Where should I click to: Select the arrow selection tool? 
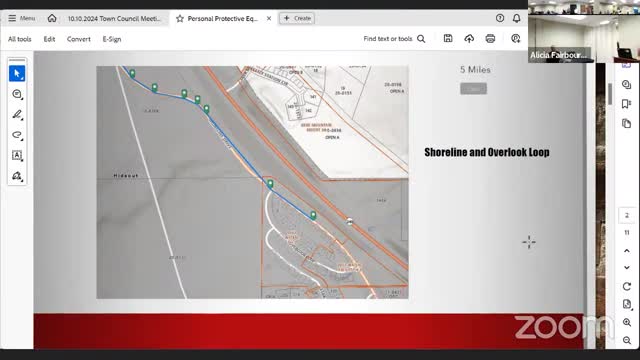[17, 73]
